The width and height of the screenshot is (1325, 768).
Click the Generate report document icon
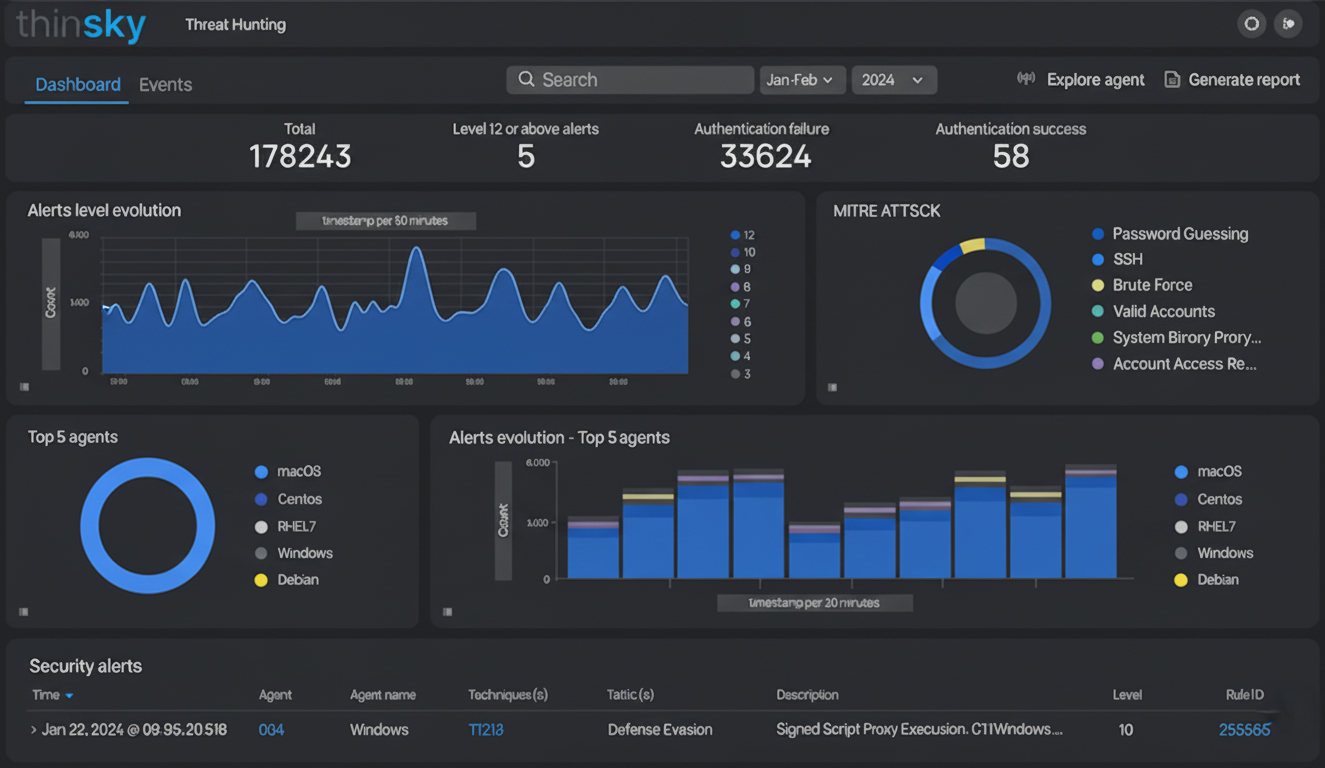[x=1172, y=79]
